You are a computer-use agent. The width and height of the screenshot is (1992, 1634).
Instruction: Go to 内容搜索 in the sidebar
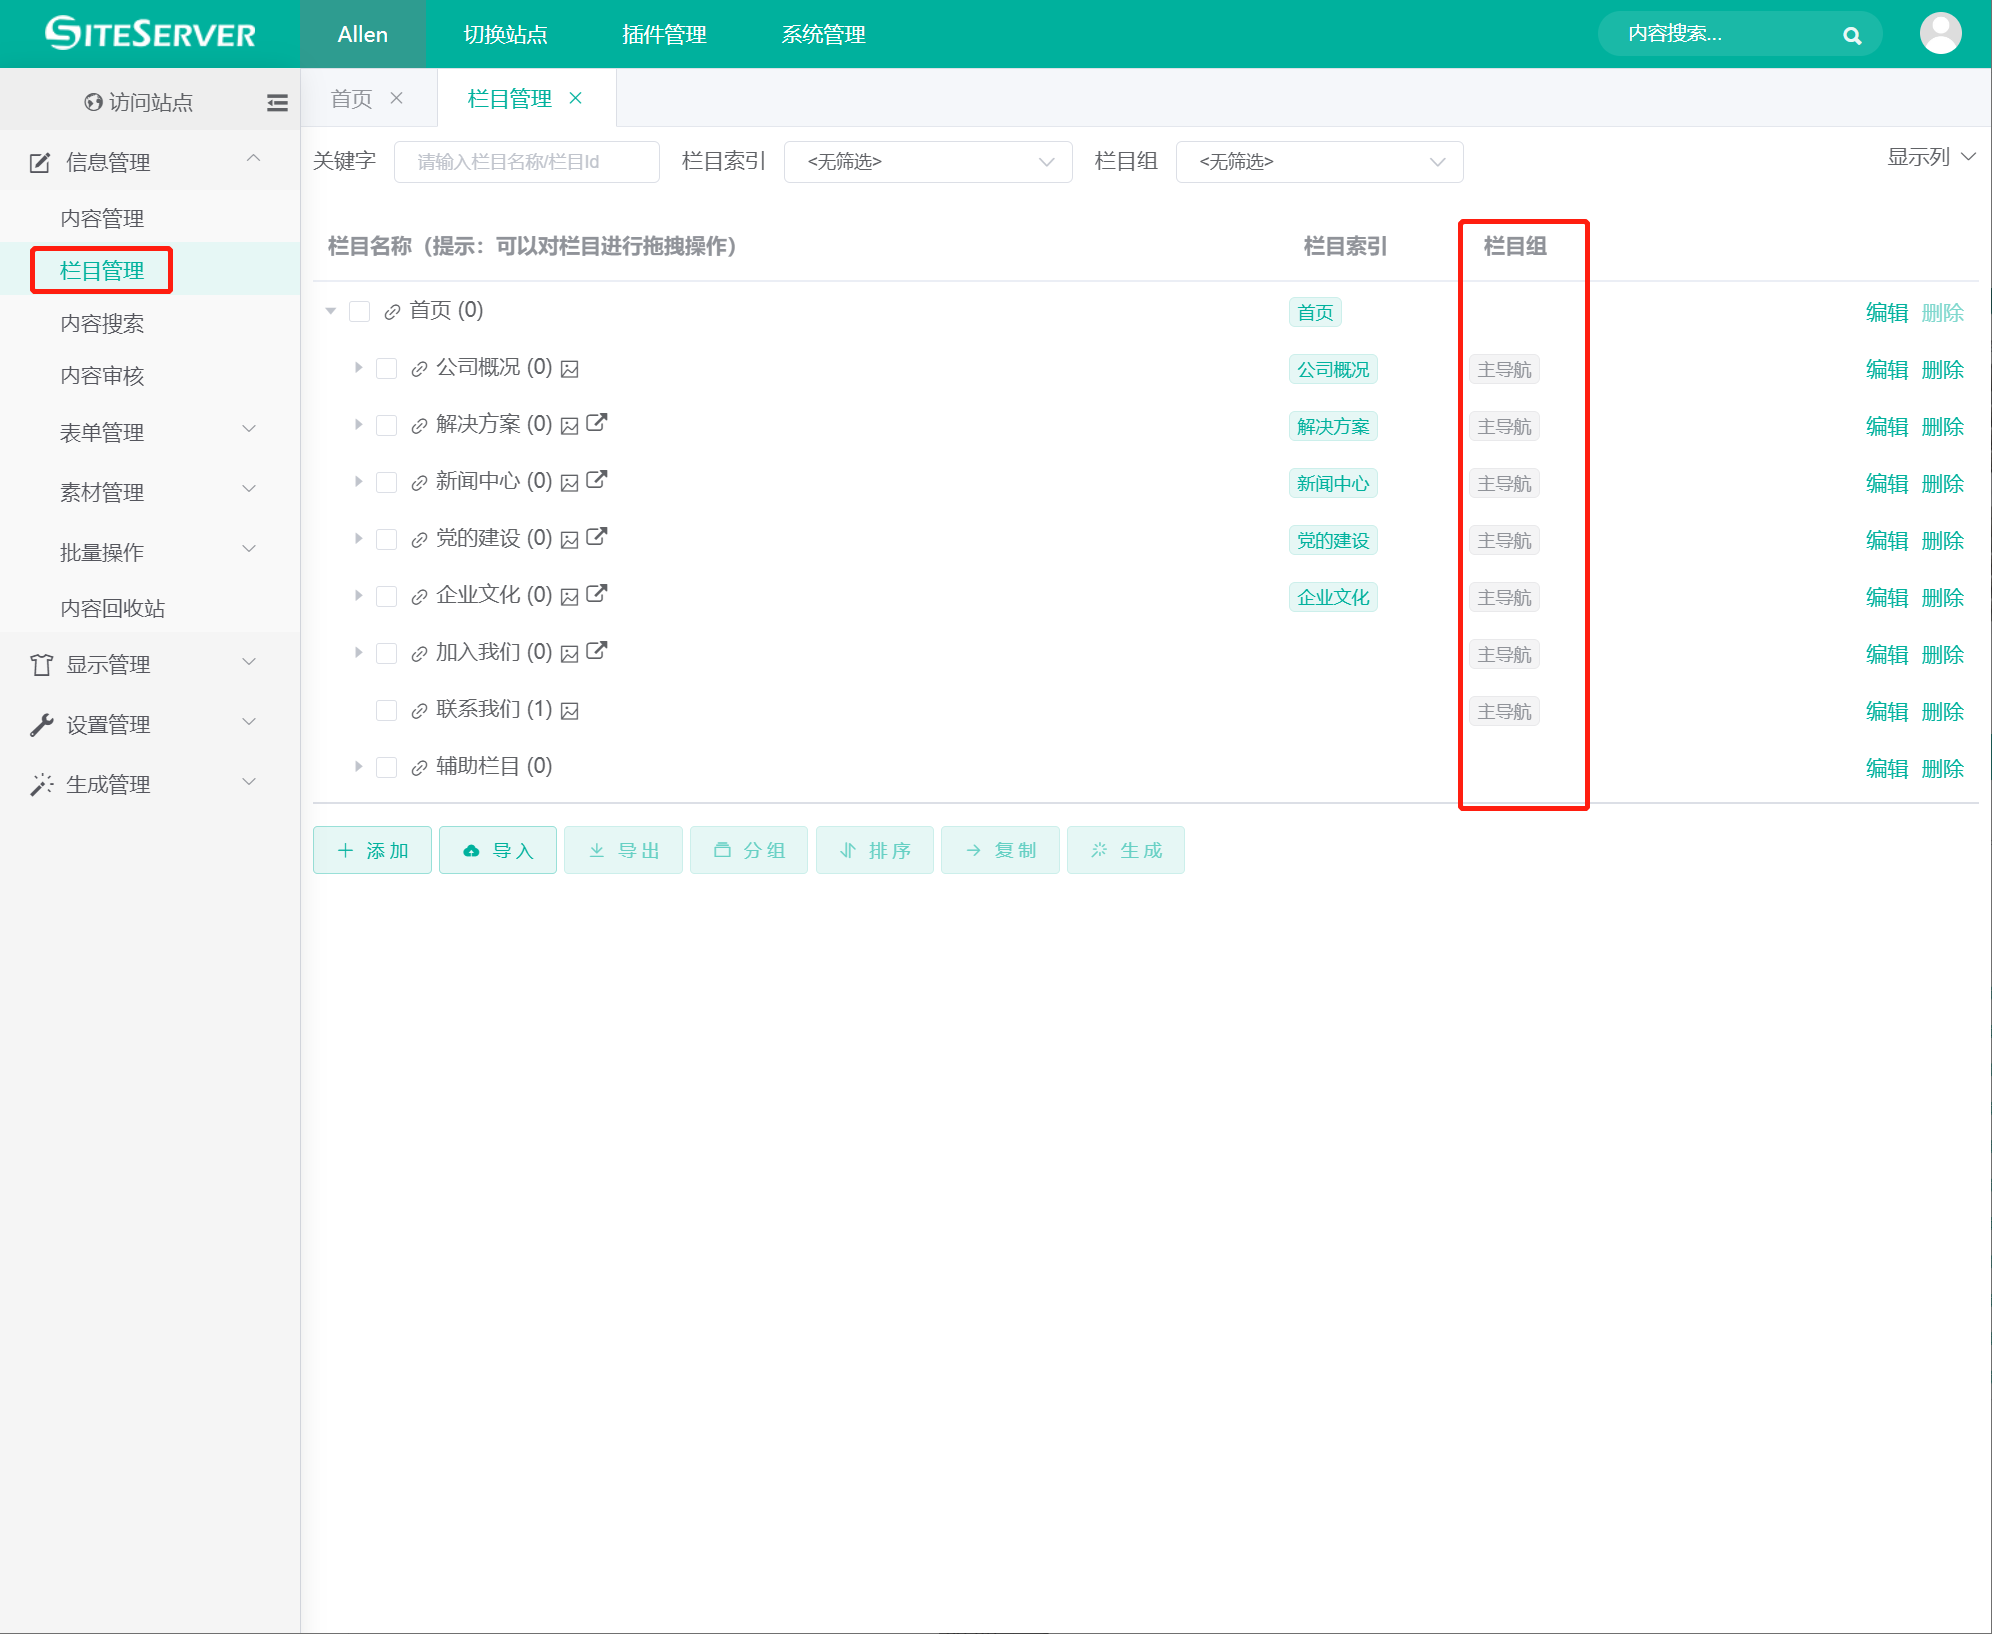click(102, 323)
